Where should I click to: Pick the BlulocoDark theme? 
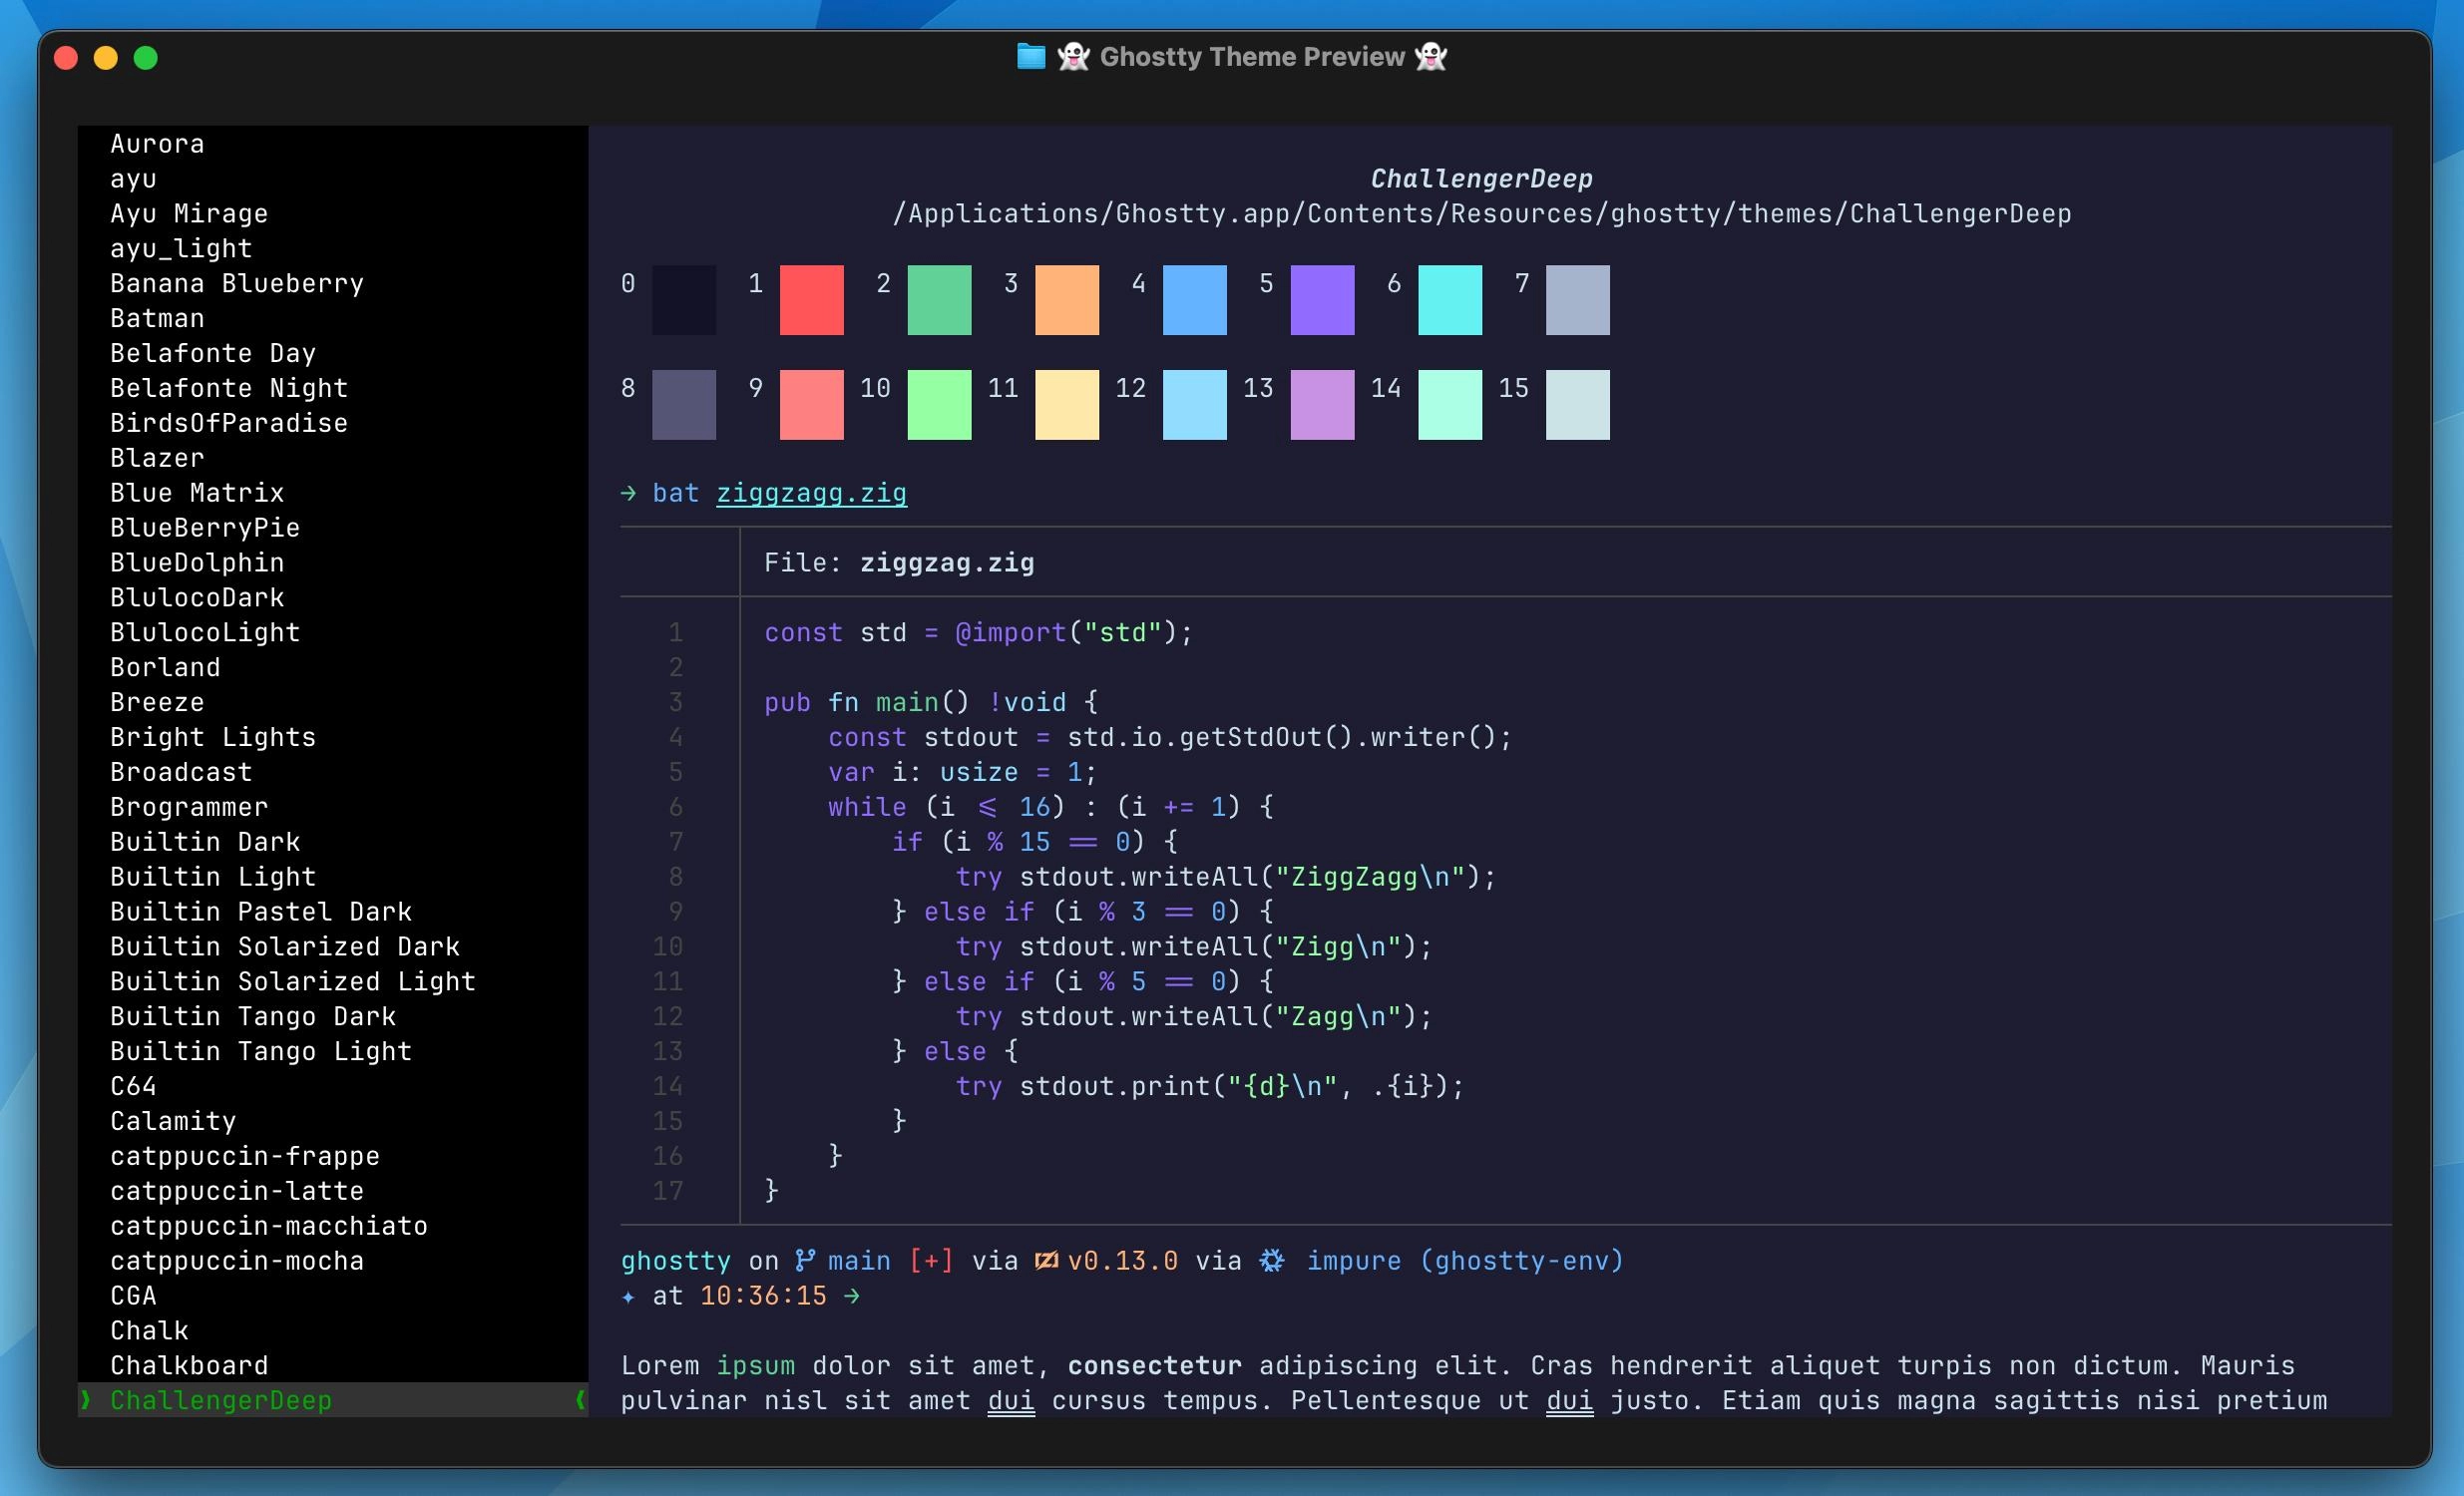[197, 598]
